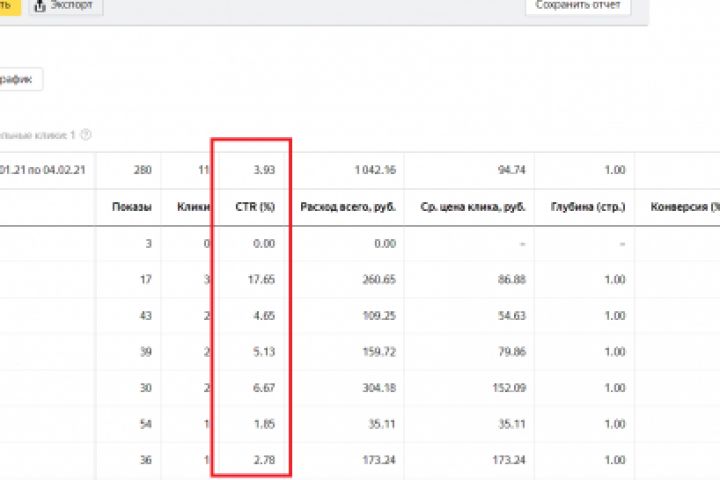Select total CTR value 3.93
The width and height of the screenshot is (720, 480).
264,170
